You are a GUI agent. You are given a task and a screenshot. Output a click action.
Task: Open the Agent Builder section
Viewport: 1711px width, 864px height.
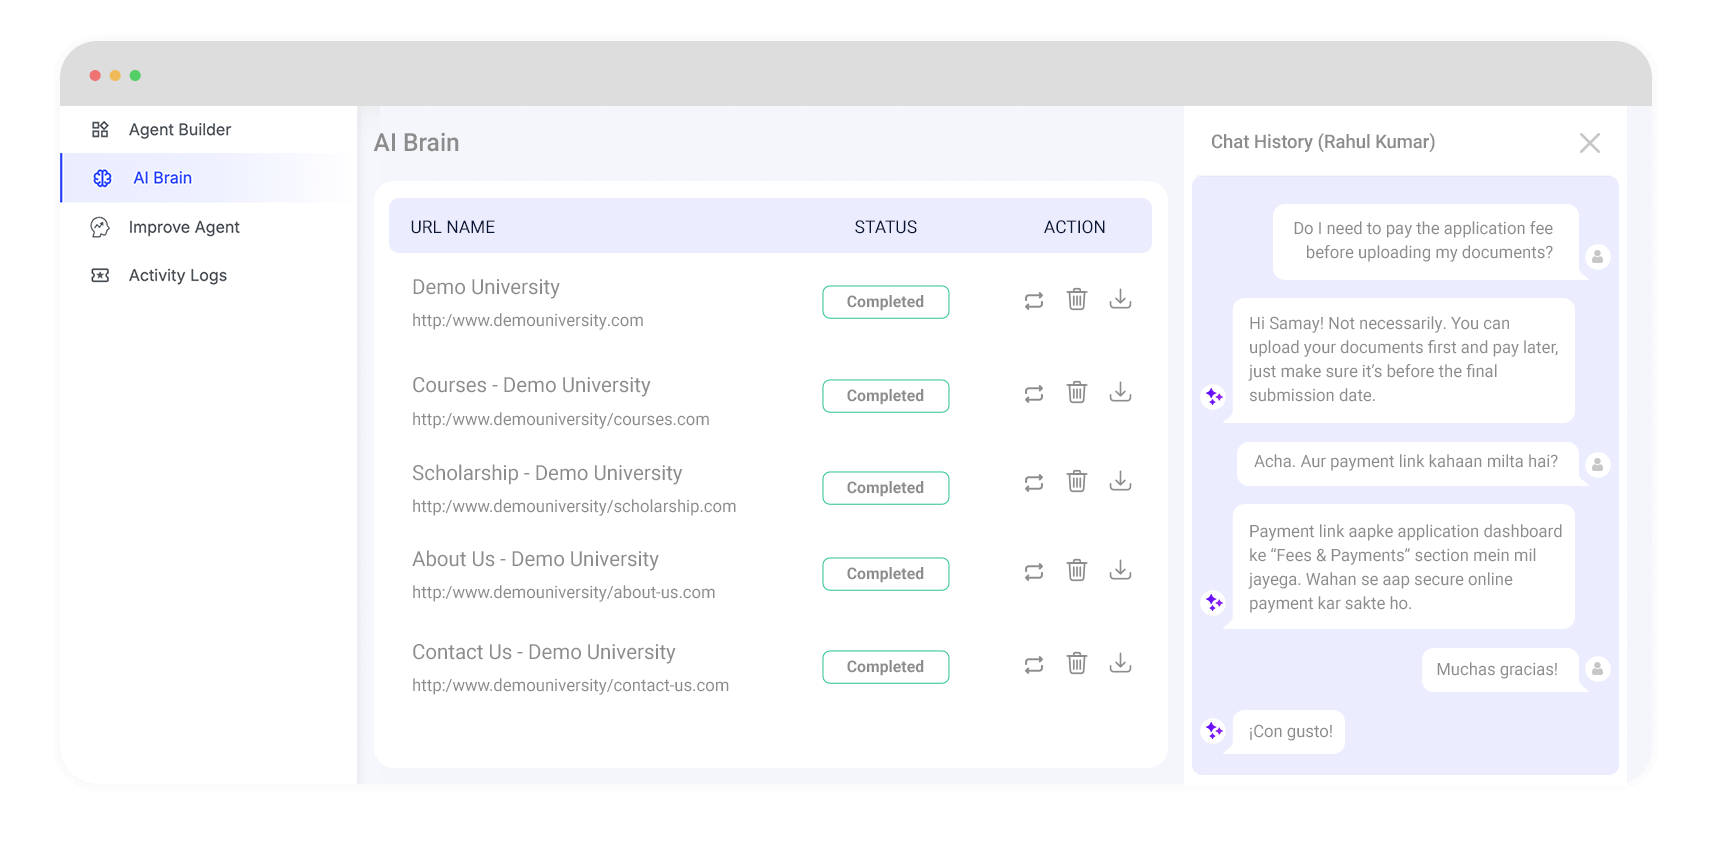point(179,130)
